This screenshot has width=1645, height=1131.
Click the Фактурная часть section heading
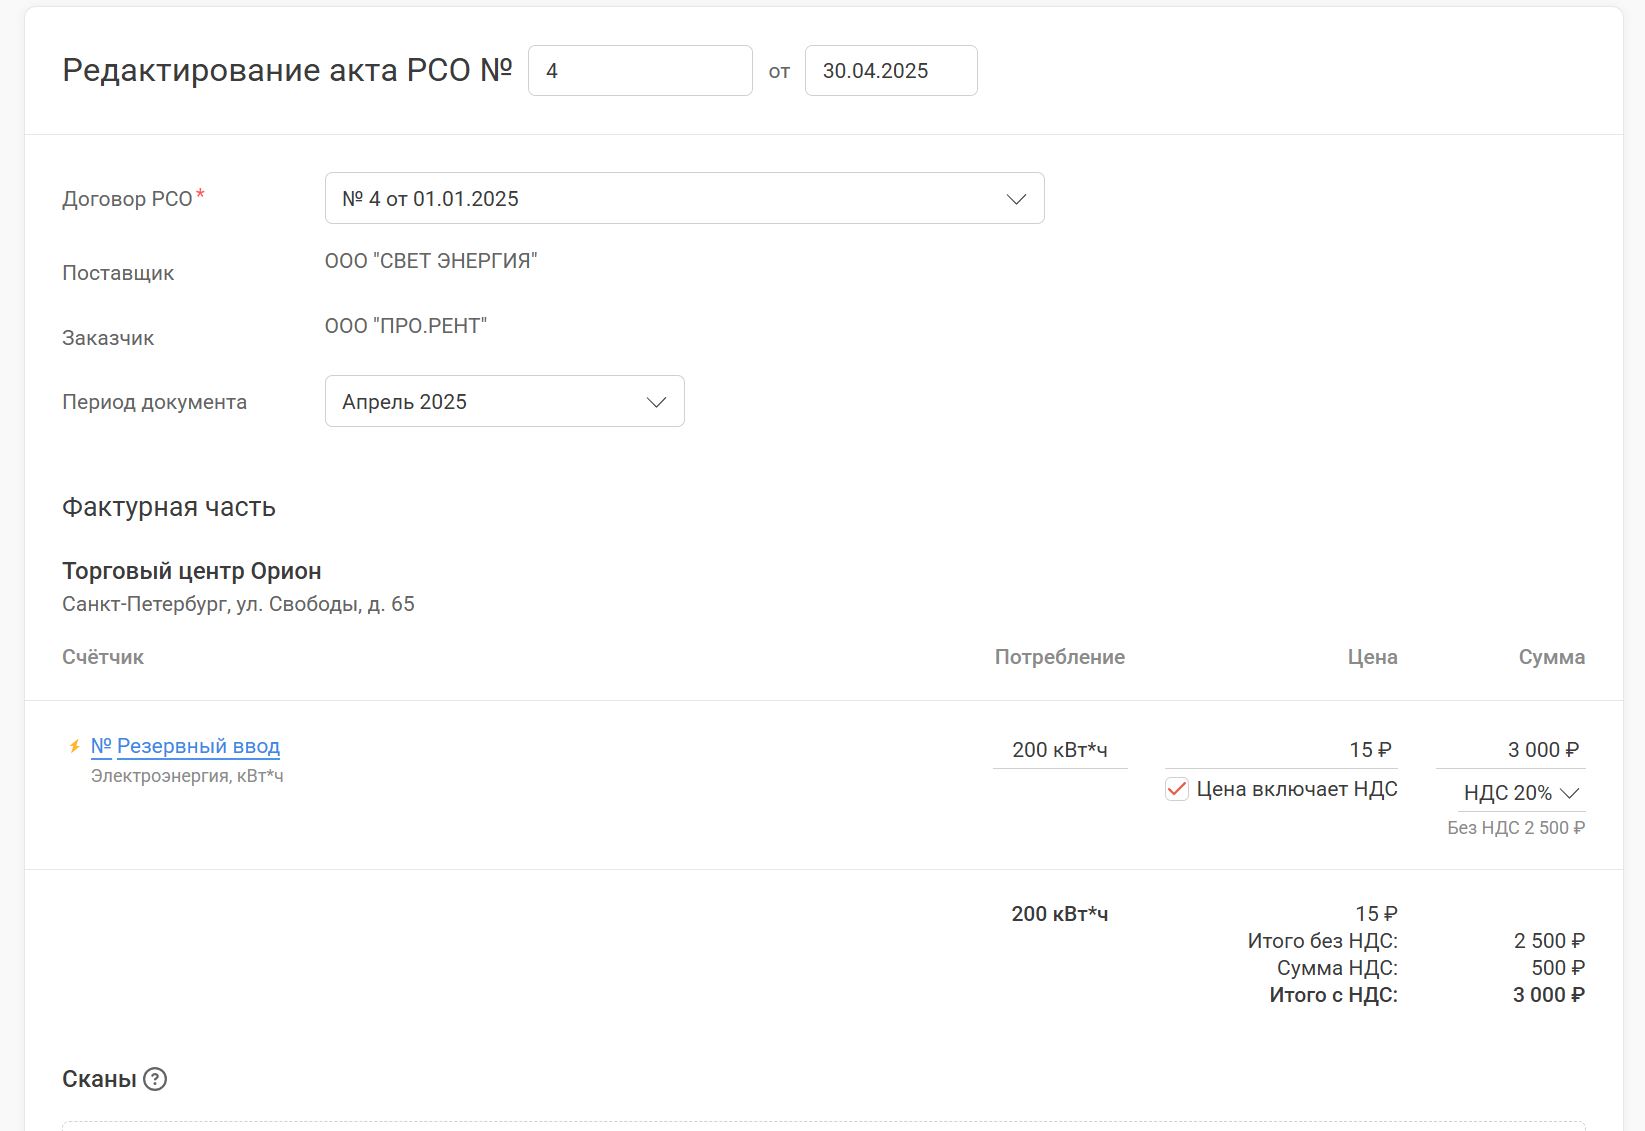tap(169, 507)
